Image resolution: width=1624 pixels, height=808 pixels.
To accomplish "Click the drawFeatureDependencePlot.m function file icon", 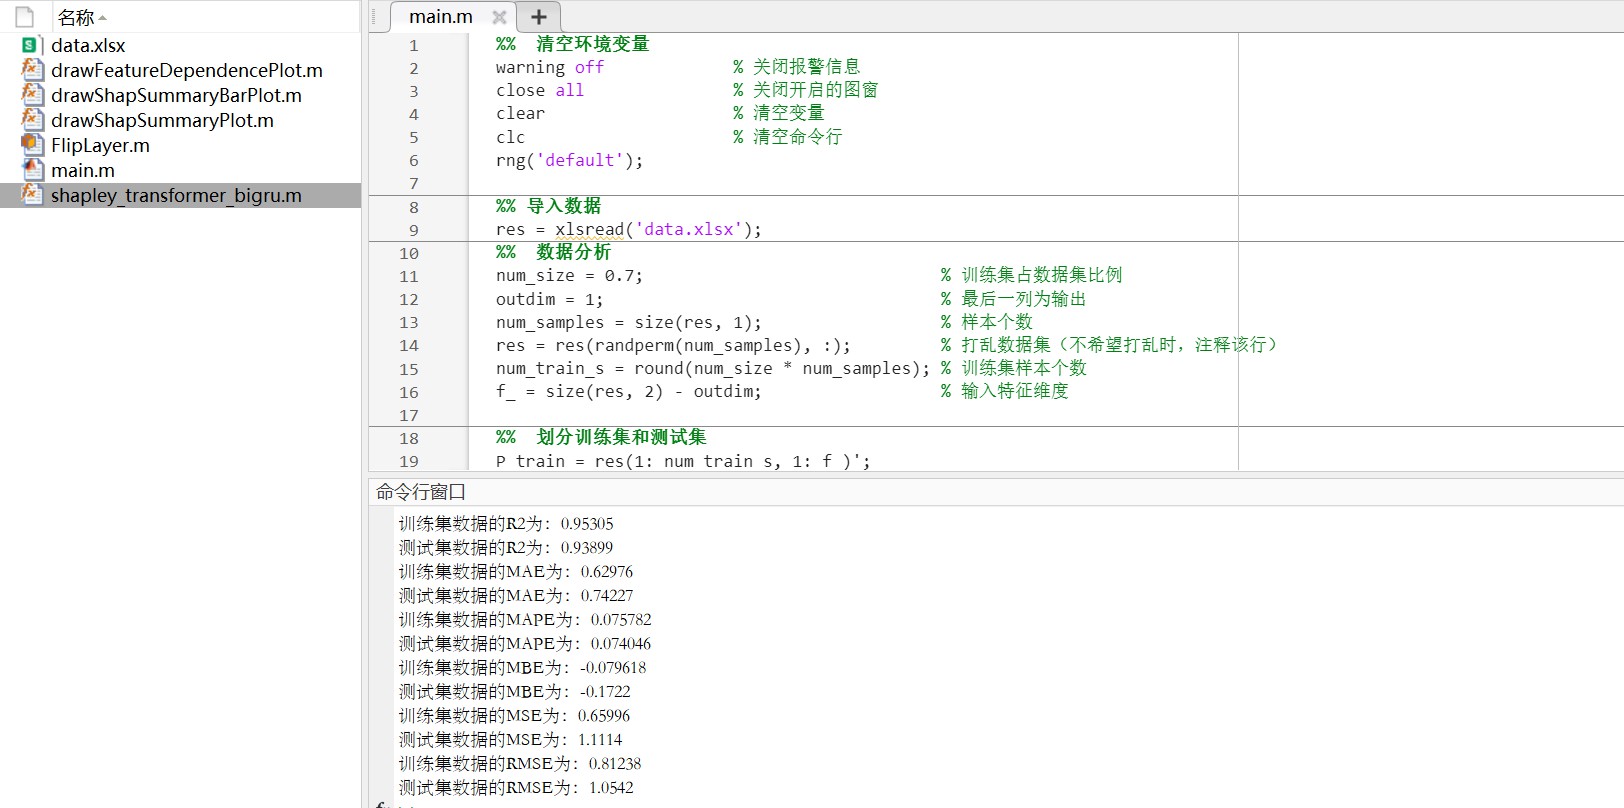I will [x=32, y=70].
